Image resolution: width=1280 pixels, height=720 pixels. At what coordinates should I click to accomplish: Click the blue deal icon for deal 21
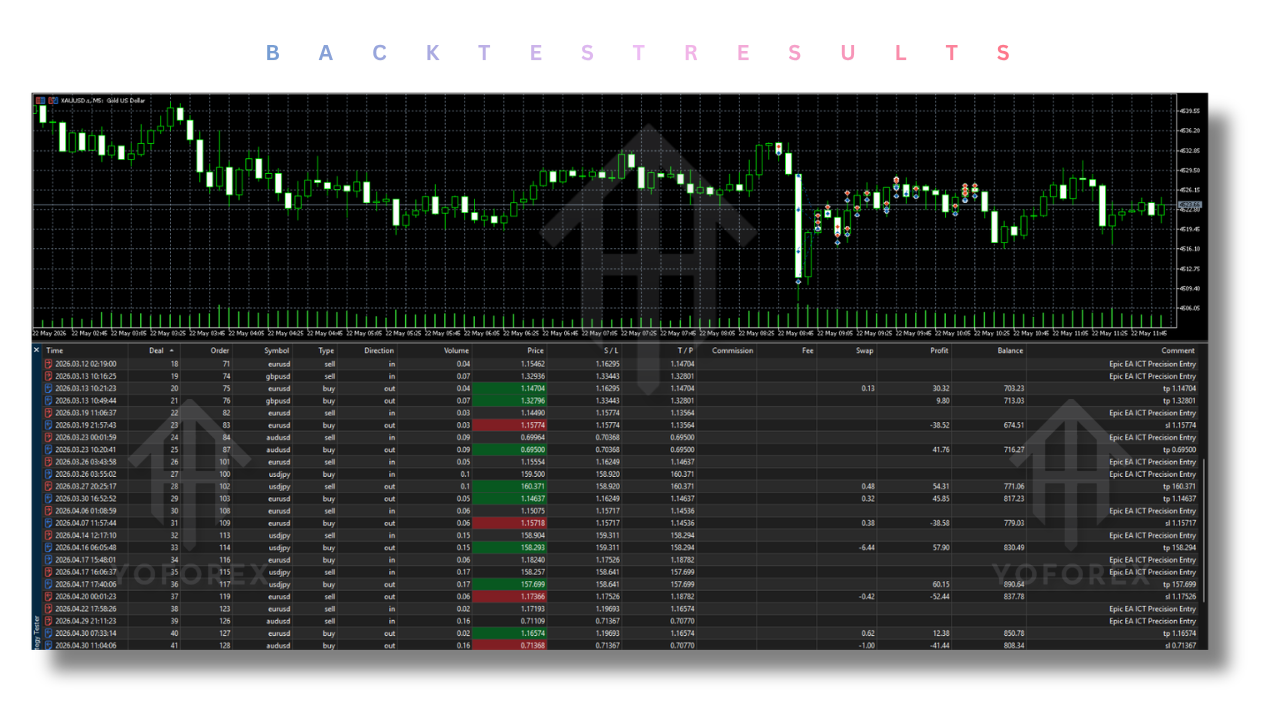49,400
